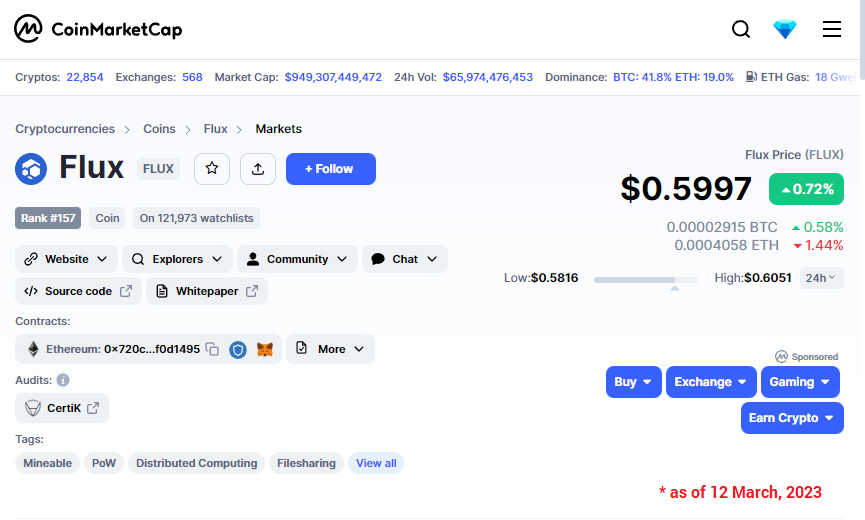
Task: Click the Distributed Computing tag
Action: coord(196,463)
